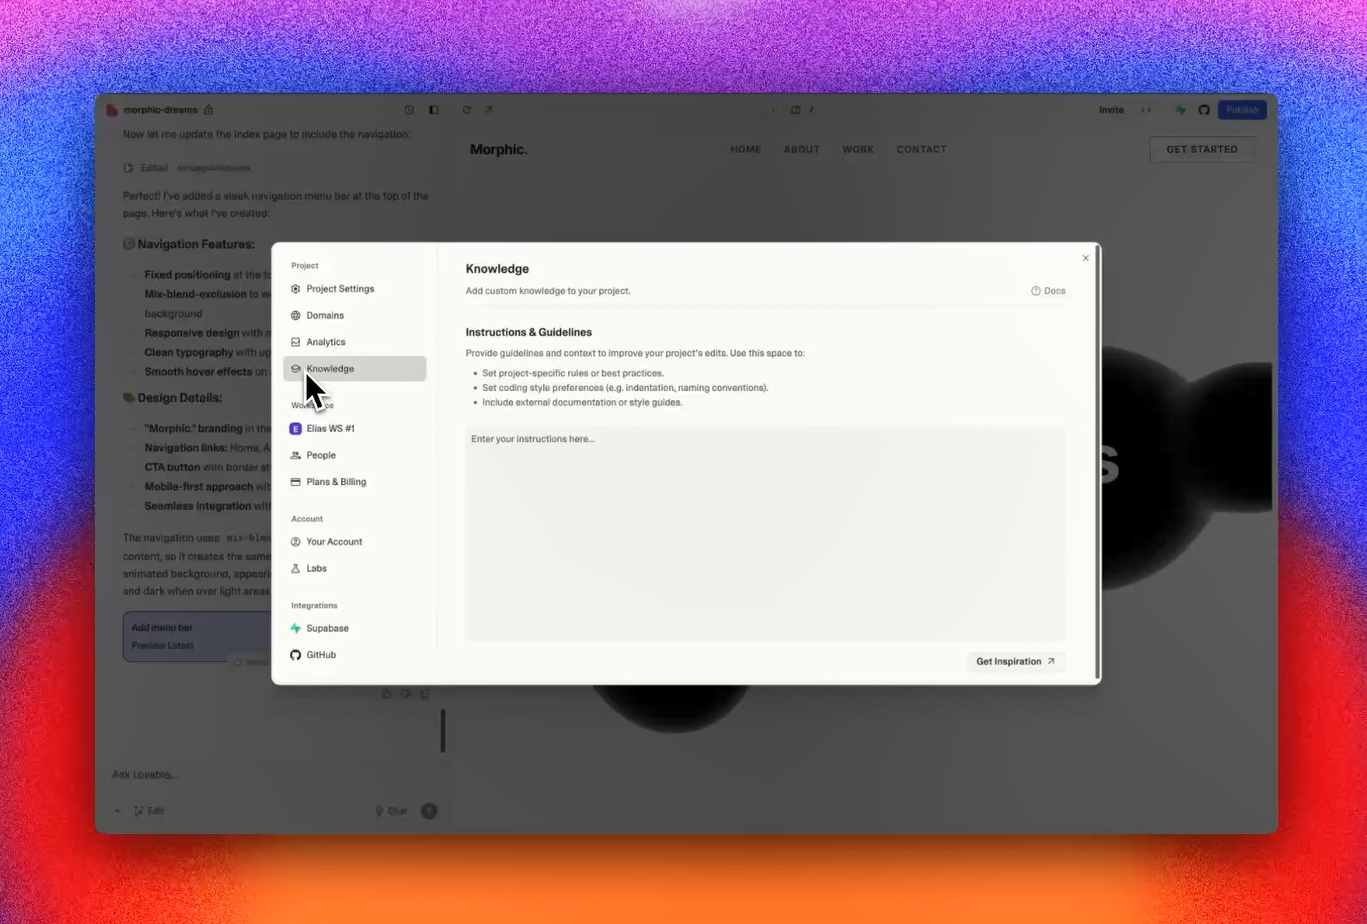Image resolution: width=1367 pixels, height=924 pixels.
Task: Click the HOME link in the Morphic preview
Action: (746, 150)
